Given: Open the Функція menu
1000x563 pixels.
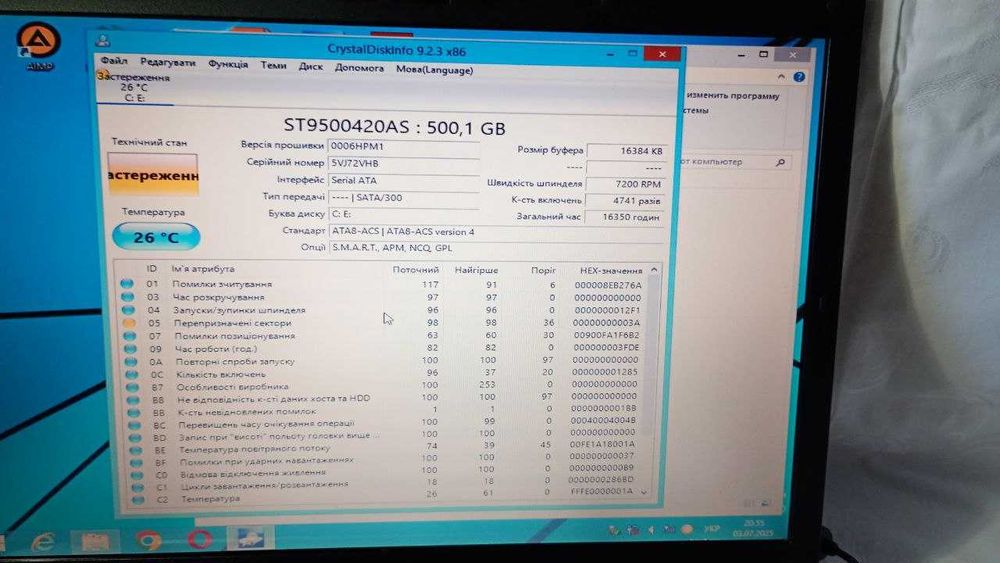Looking at the screenshot, I should pos(228,64).
